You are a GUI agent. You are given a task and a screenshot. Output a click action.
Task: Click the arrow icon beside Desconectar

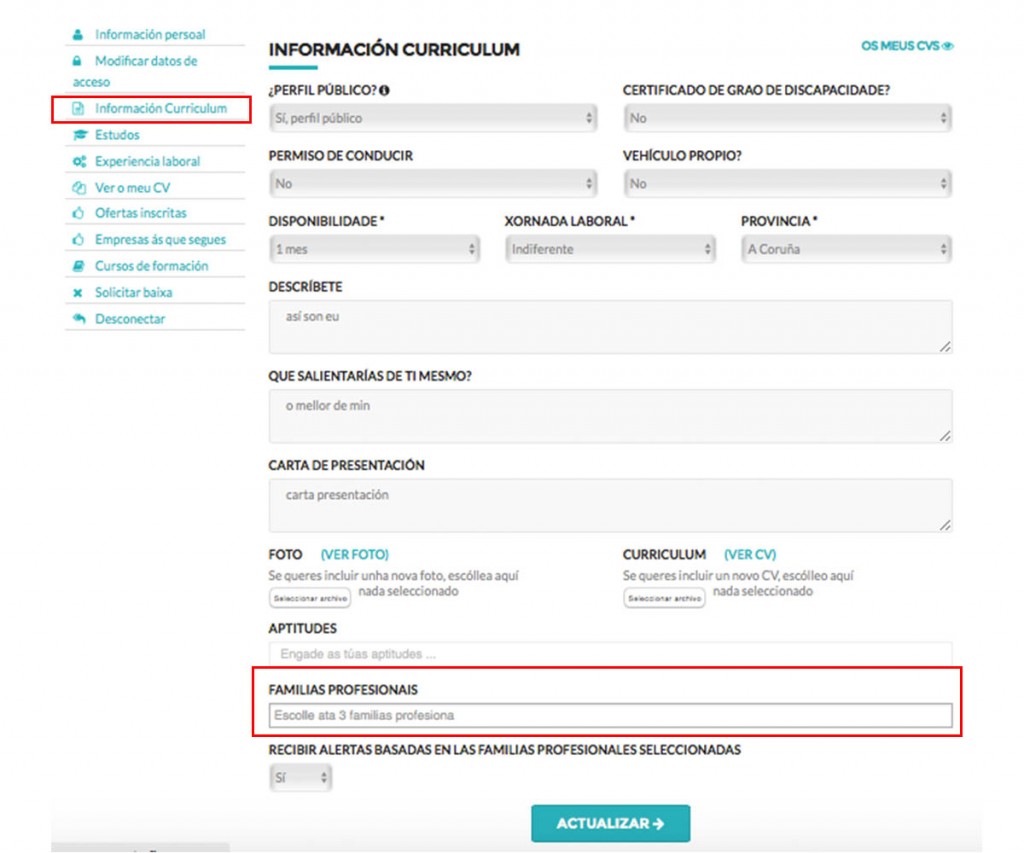tap(79, 319)
